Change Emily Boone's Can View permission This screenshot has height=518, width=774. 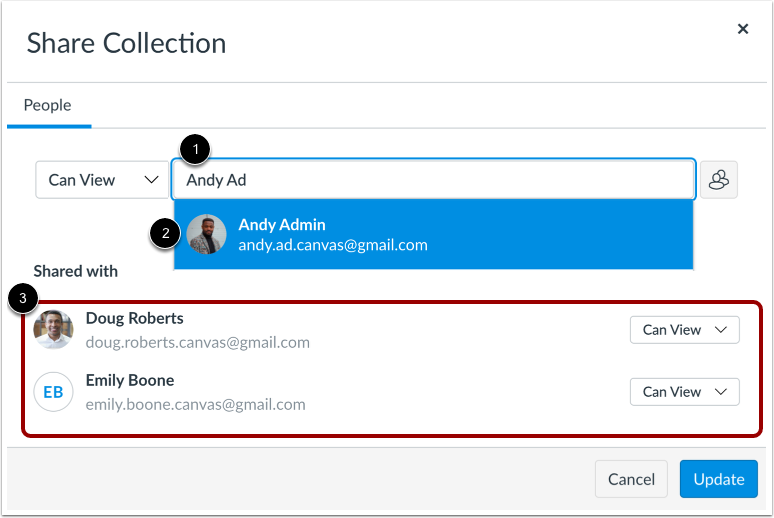684,392
